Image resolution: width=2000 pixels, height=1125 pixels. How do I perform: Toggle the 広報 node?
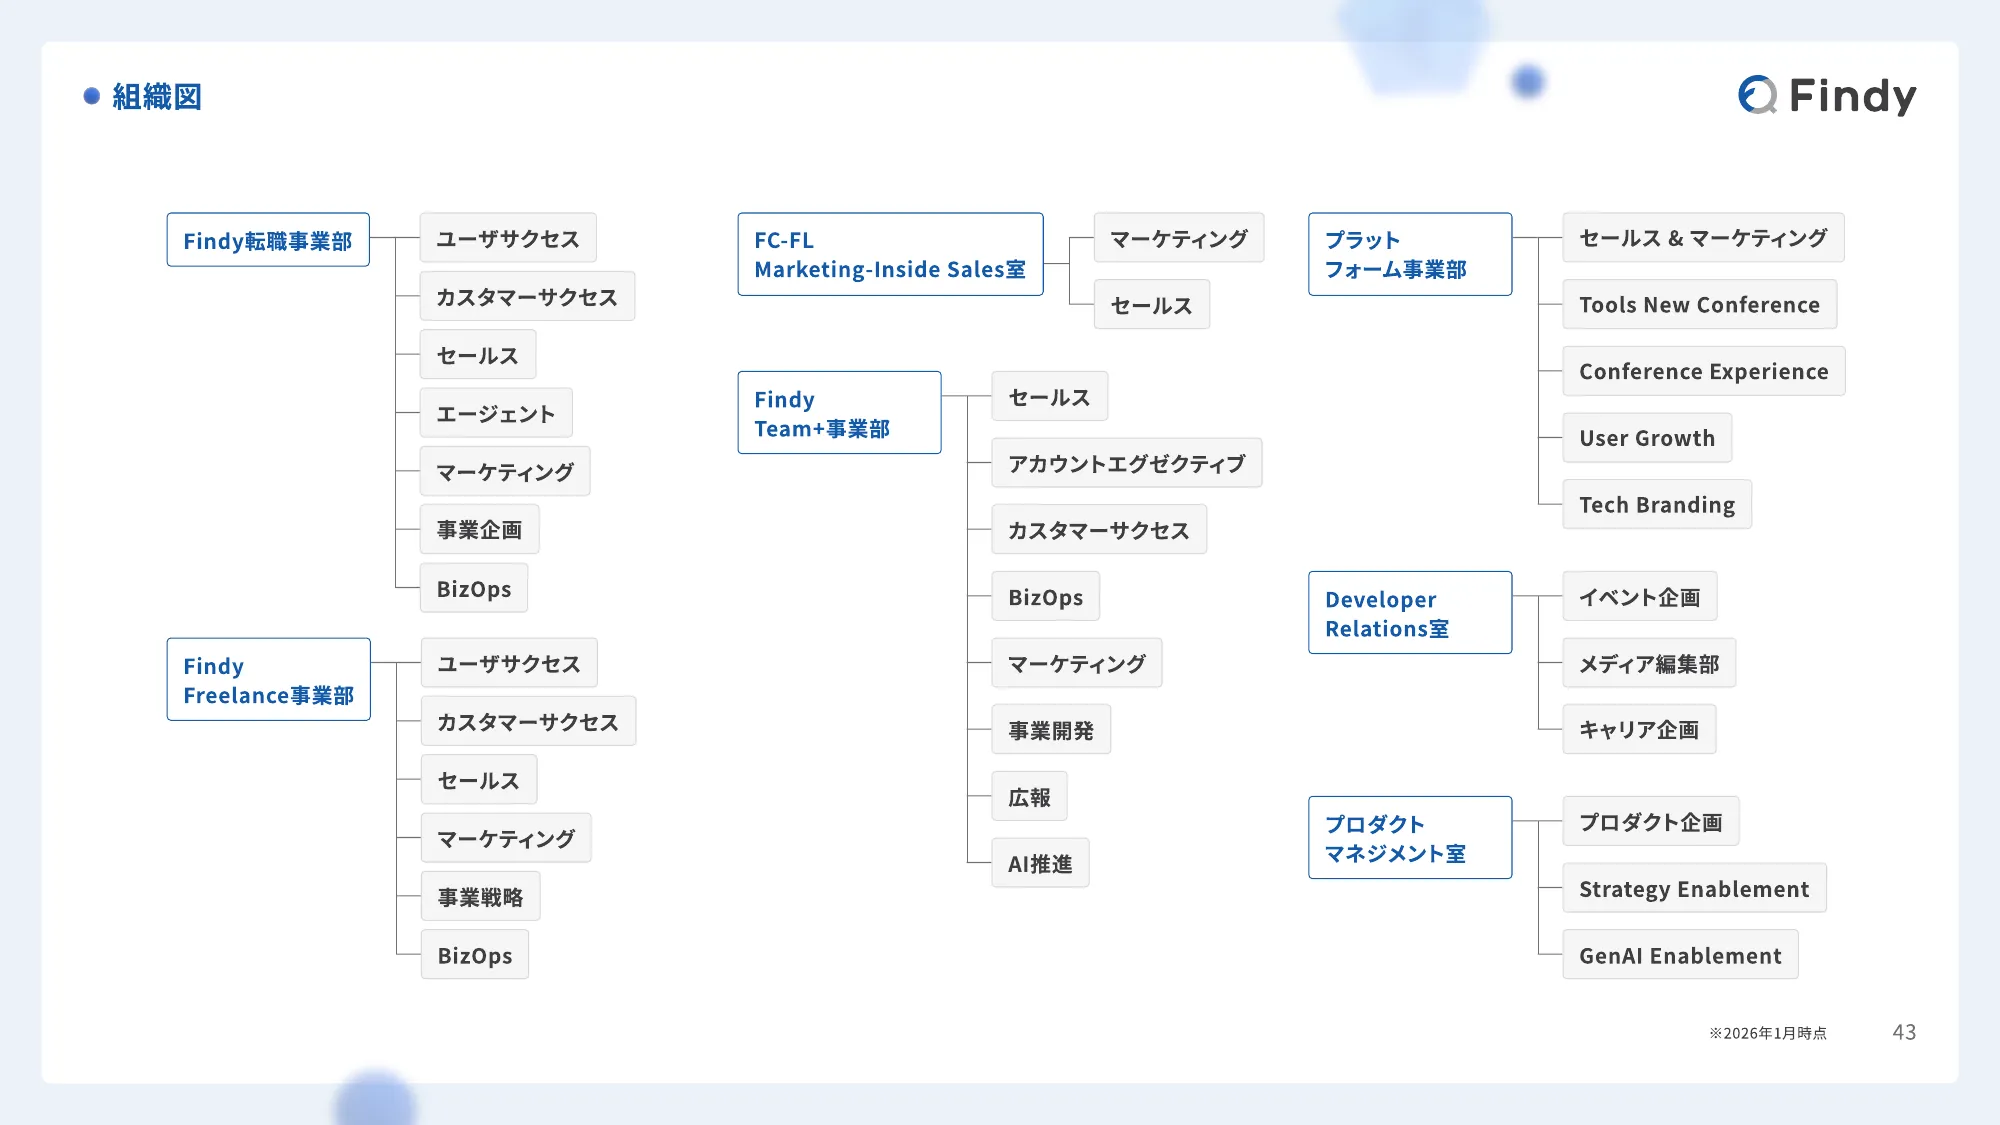point(1030,796)
